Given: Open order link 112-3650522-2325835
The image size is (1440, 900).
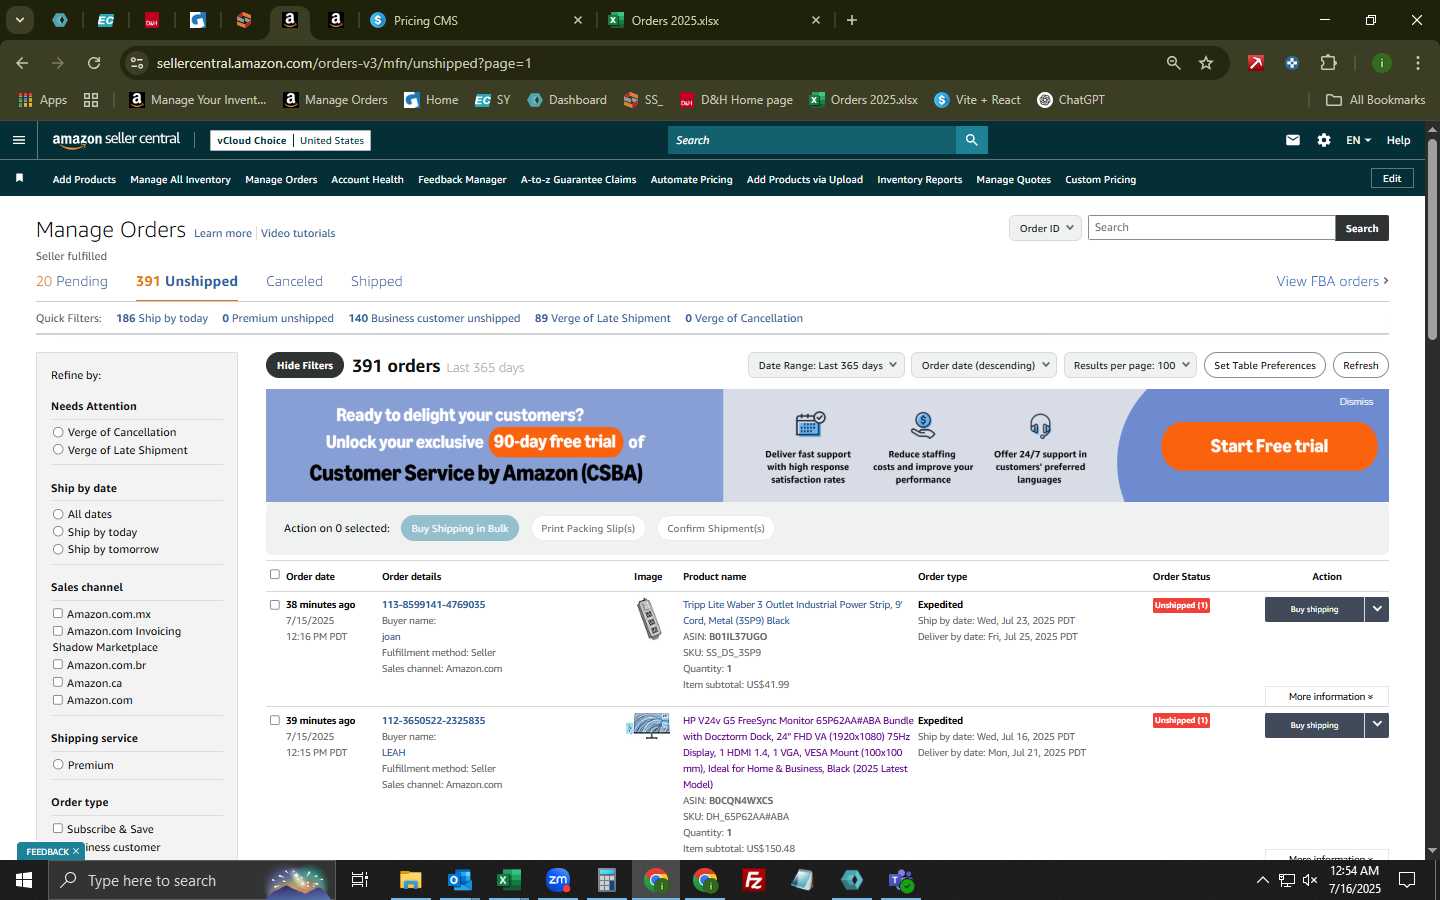Looking at the screenshot, I should tap(433, 720).
